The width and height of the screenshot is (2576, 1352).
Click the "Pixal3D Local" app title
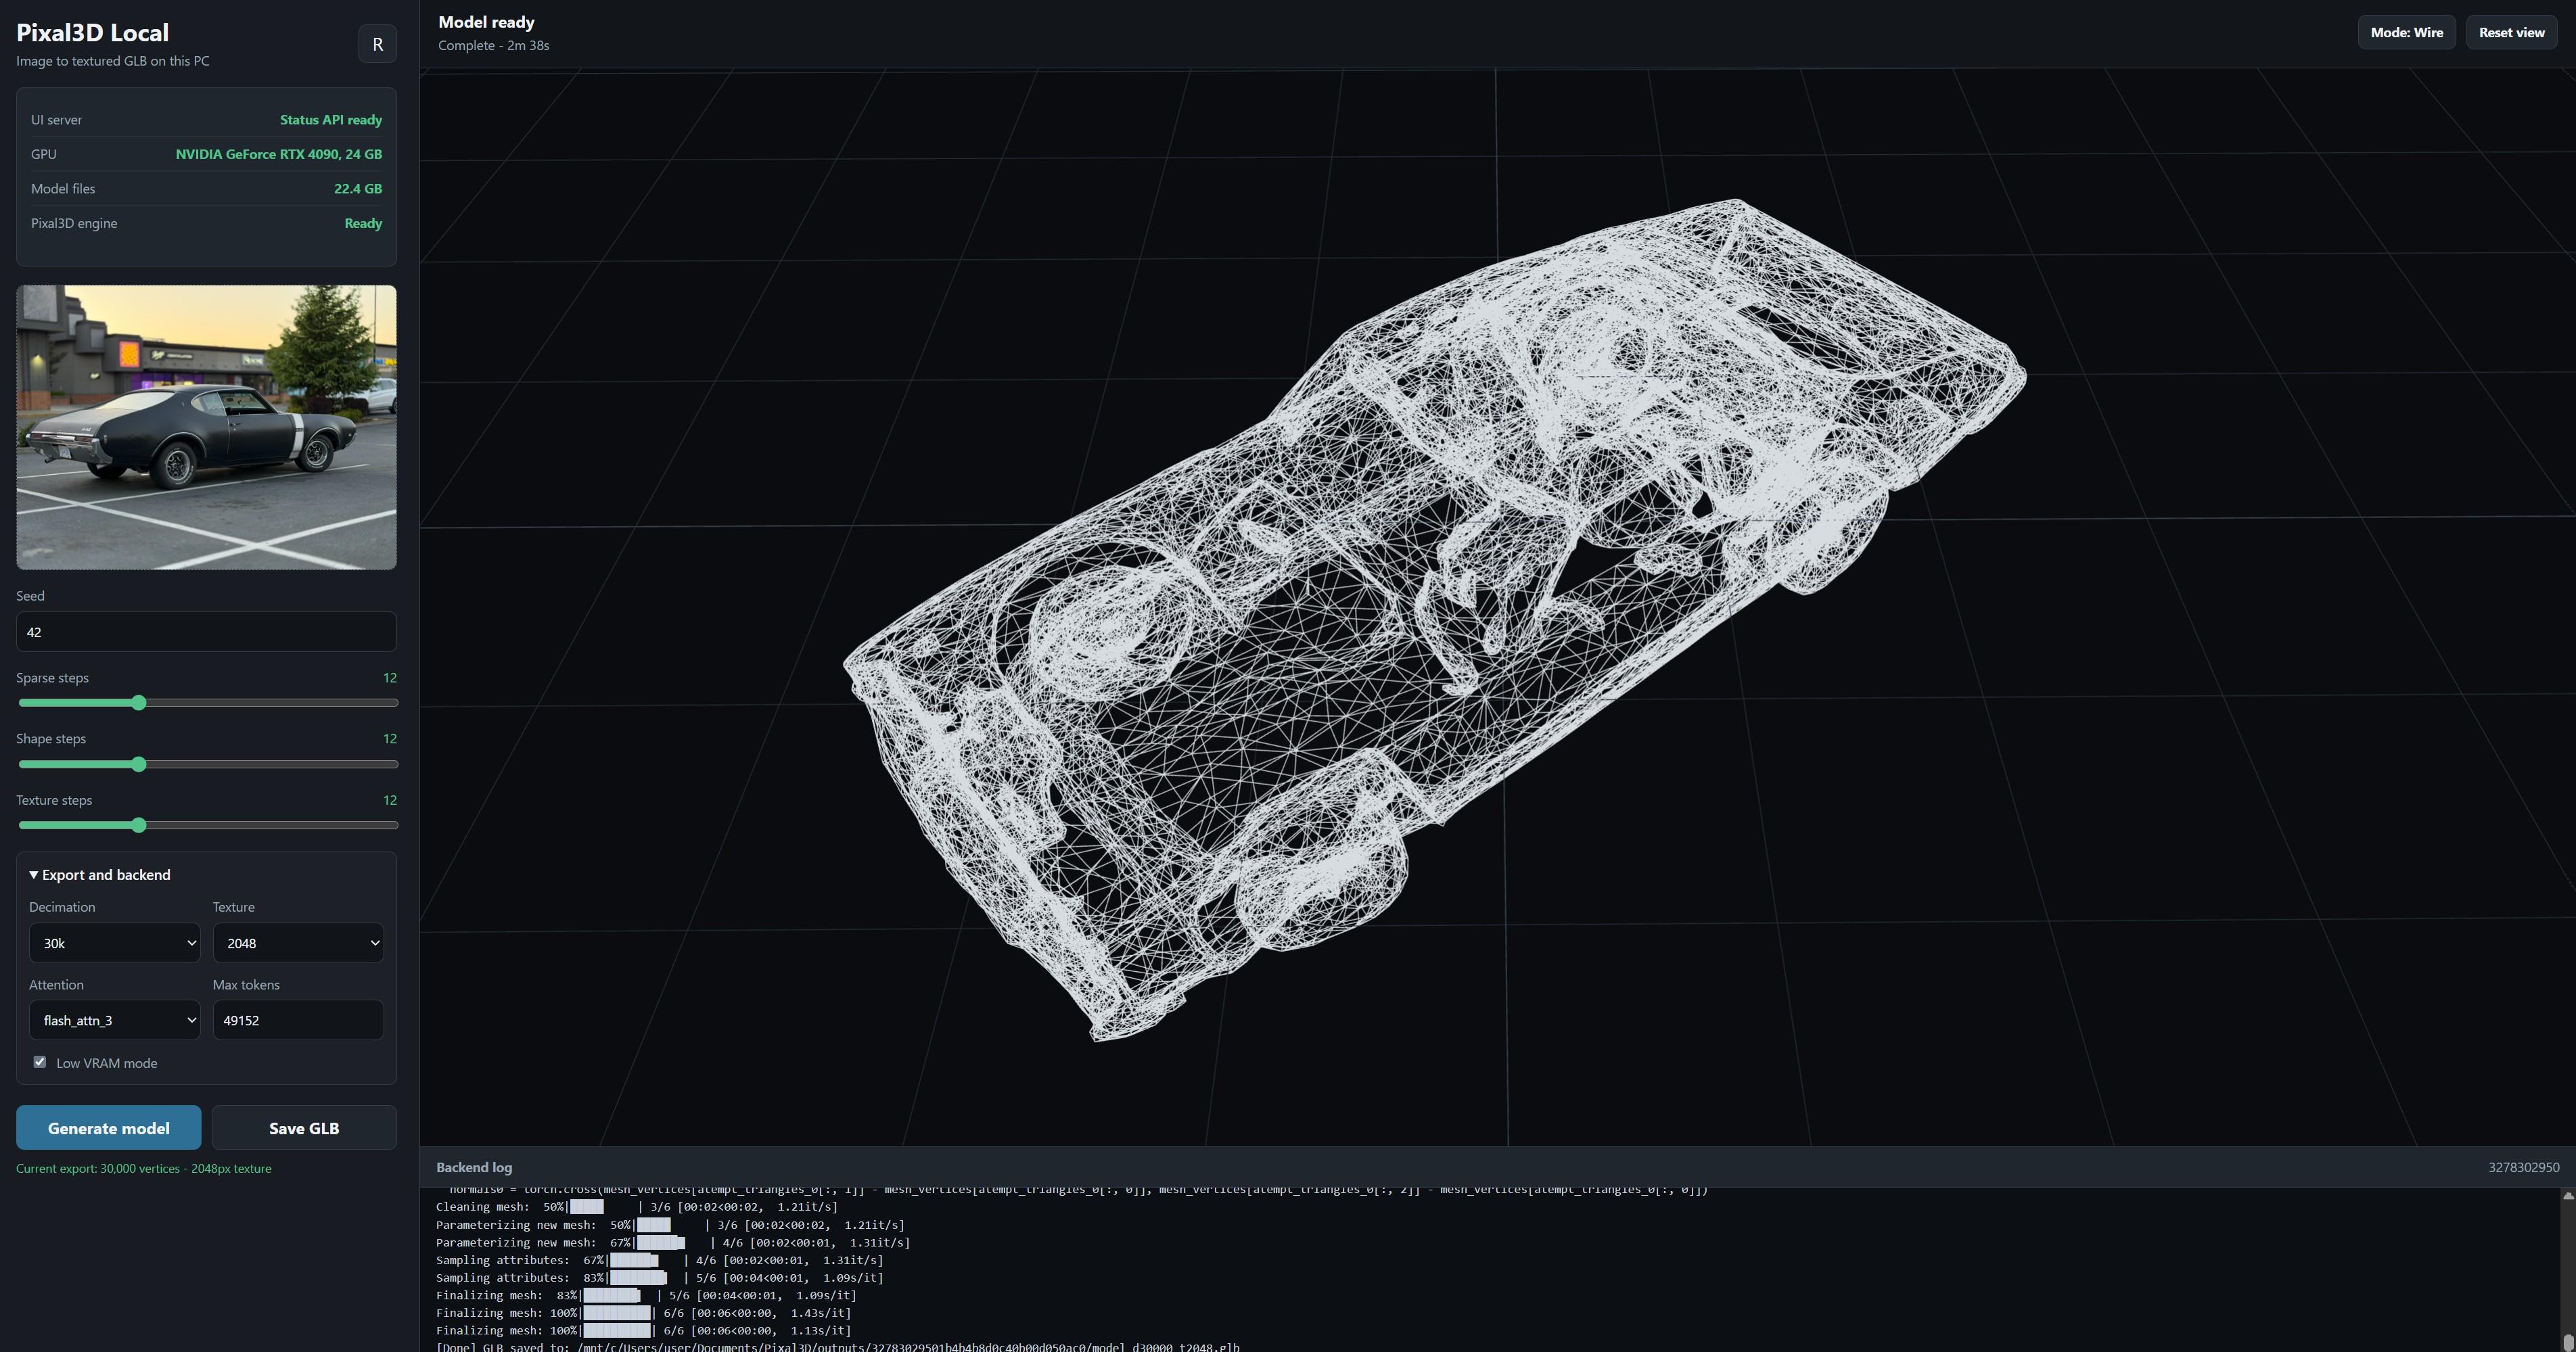click(92, 32)
